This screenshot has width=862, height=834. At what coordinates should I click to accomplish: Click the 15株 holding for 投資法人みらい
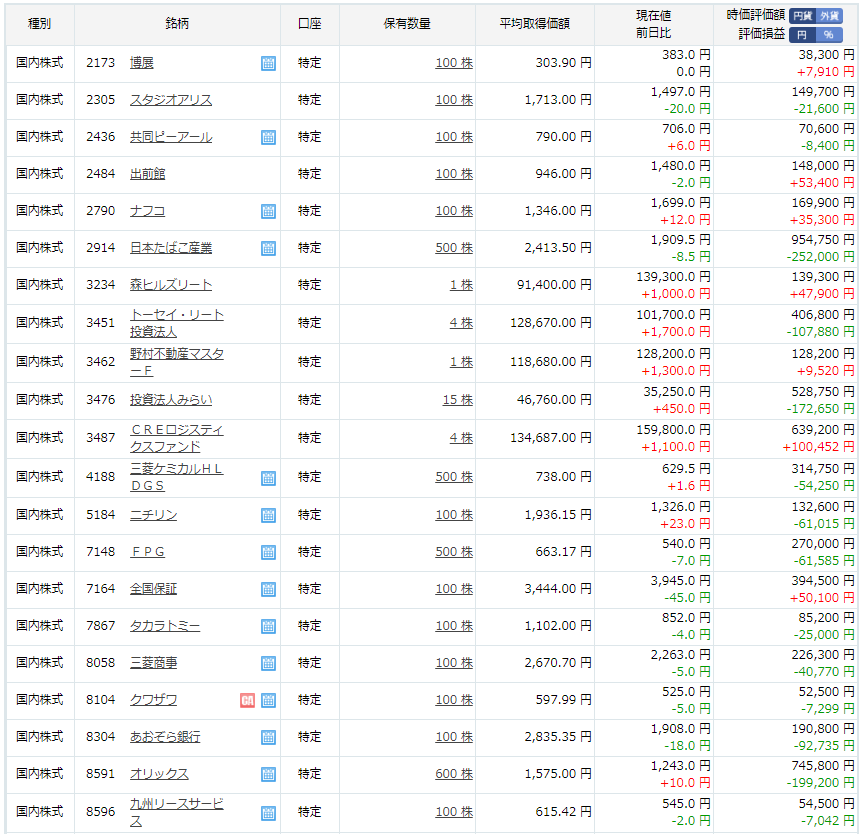[458, 400]
